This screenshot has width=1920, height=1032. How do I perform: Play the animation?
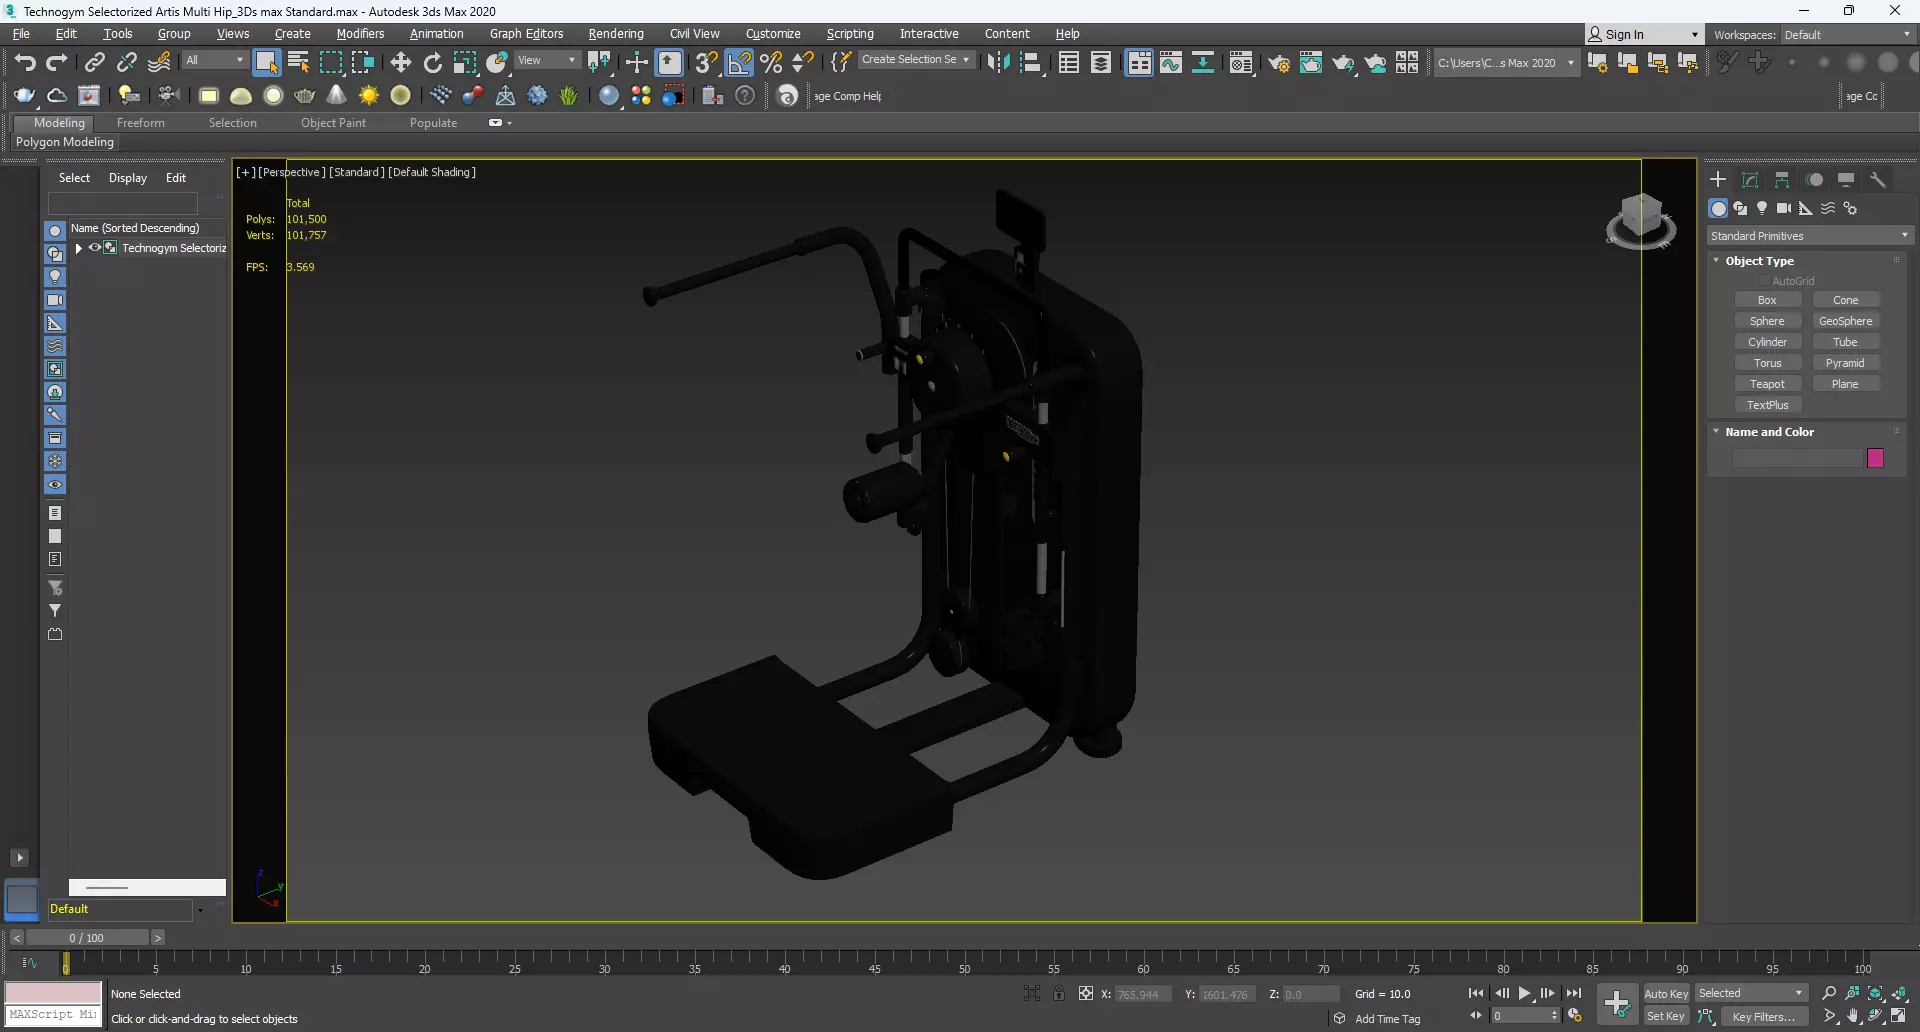click(x=1525, y=993)
